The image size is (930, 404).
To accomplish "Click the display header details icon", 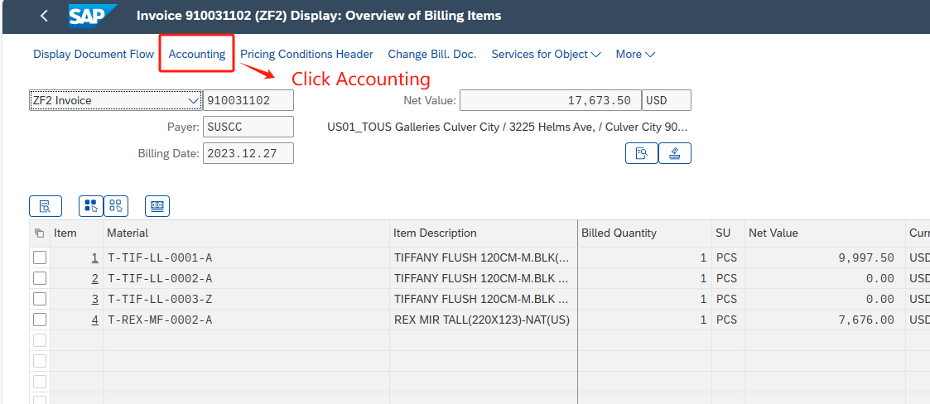I will point(640,153).
